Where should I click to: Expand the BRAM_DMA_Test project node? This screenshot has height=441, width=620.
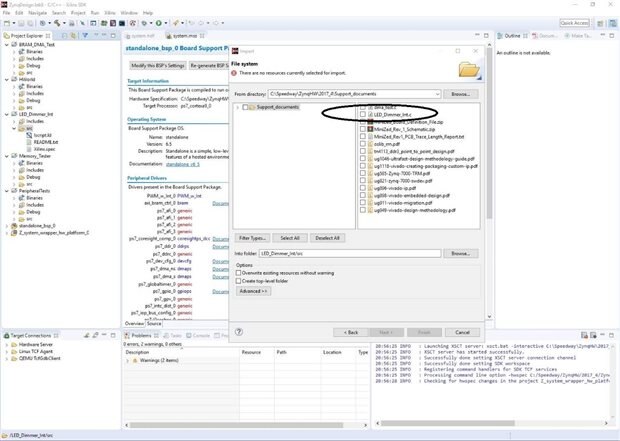(5, 45)
